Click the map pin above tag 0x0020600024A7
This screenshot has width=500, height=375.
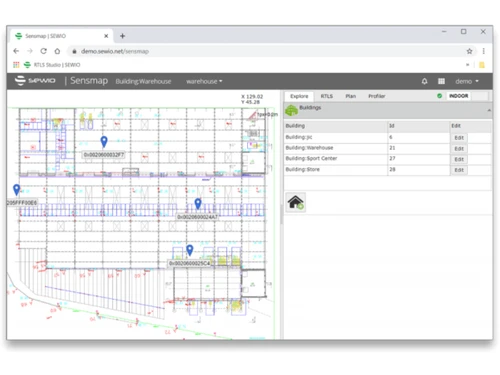tap(198, 203)
